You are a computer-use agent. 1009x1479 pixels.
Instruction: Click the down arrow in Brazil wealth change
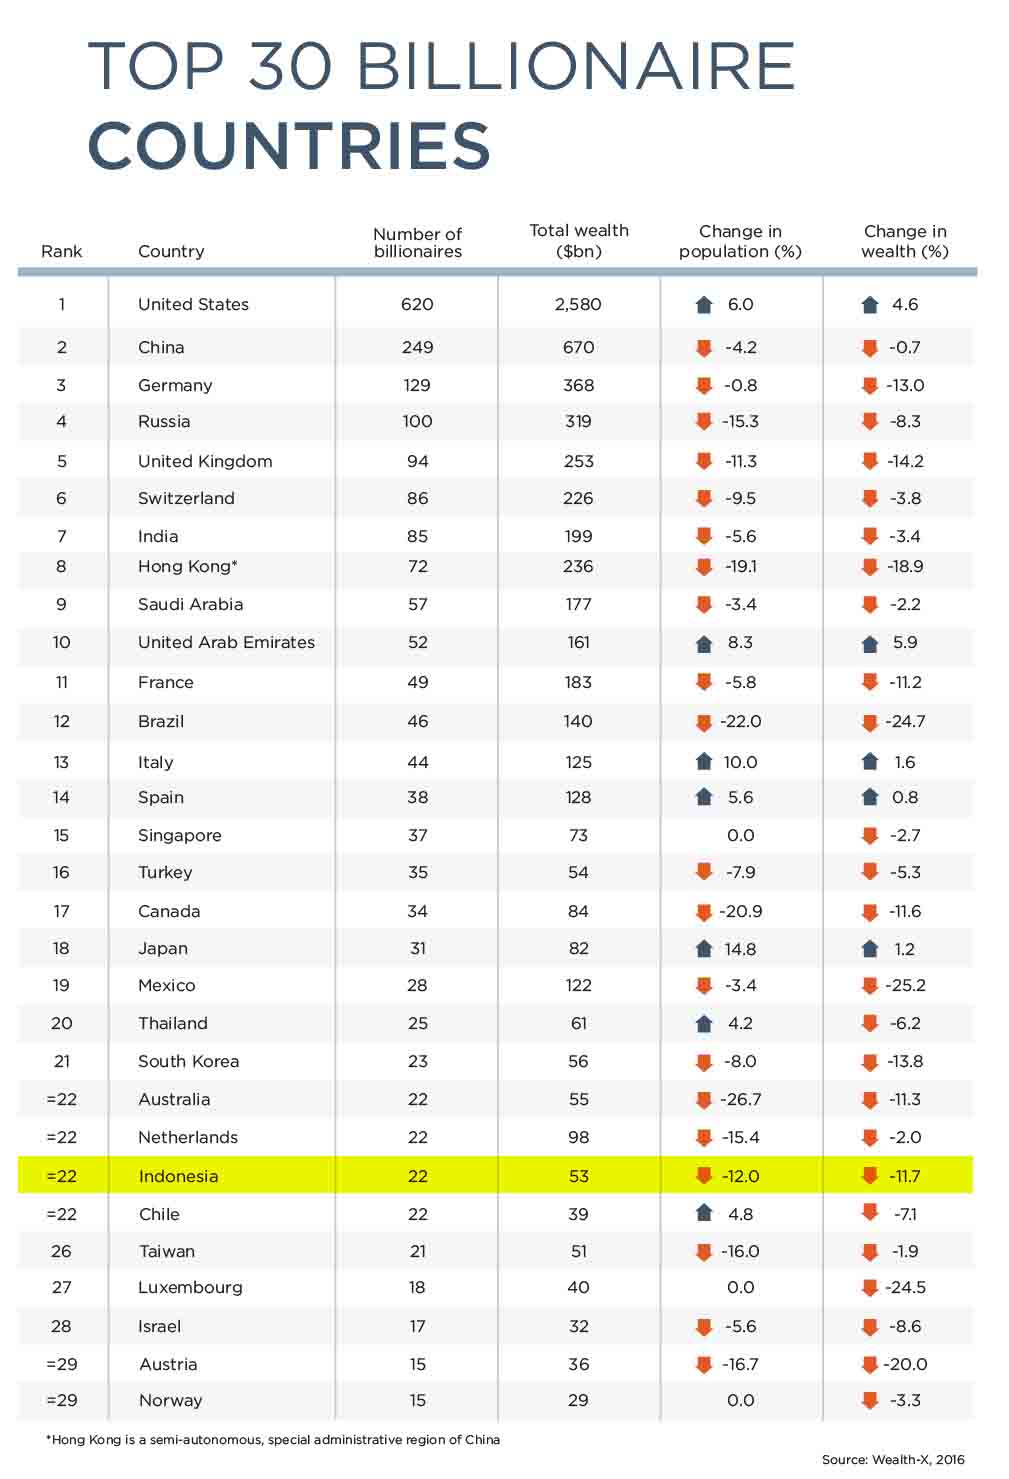(870, 722)
